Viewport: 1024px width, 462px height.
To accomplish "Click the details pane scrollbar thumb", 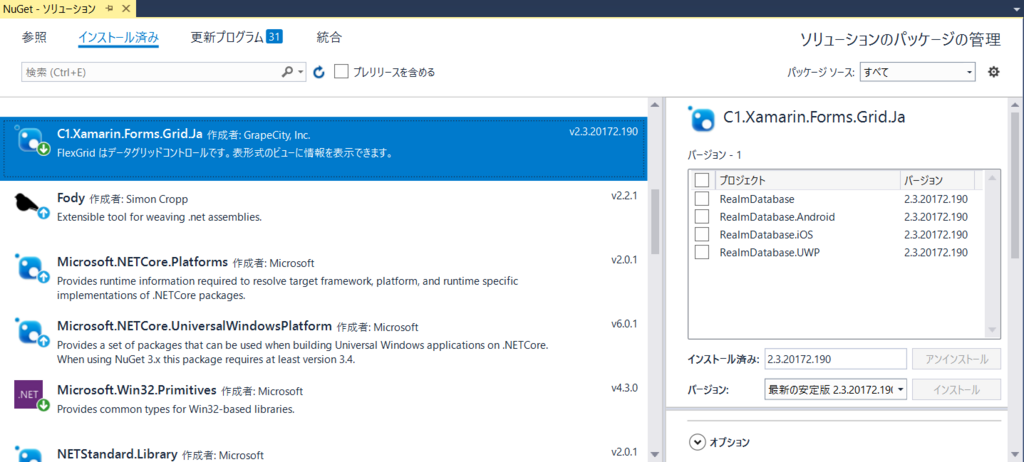I will click(x=1015, y=186).
